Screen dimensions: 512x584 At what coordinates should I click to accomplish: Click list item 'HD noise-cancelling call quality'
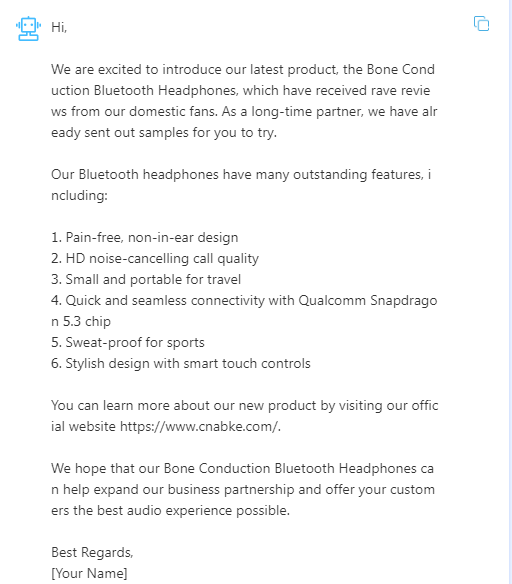(x=155, y=258)
